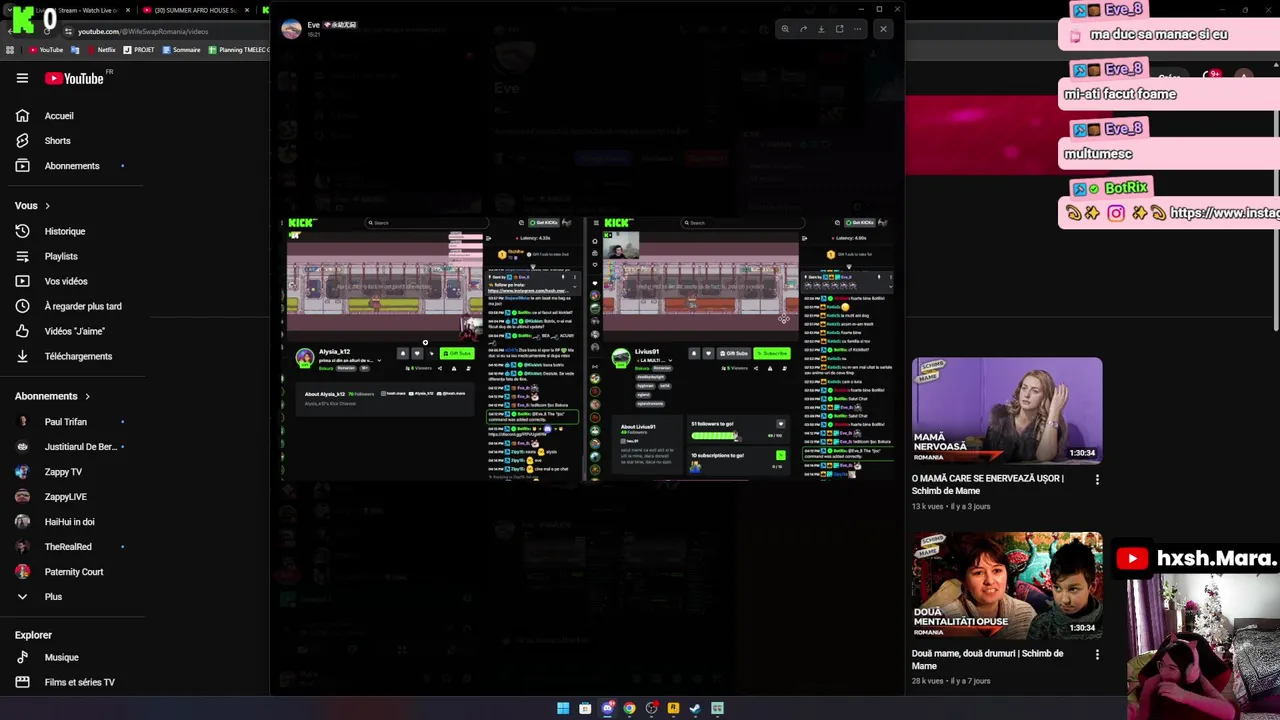Open Două Mentalități Opuse video thumbnail
The height and width of the screenshot is (720, 1280).
click(1007, 585)
